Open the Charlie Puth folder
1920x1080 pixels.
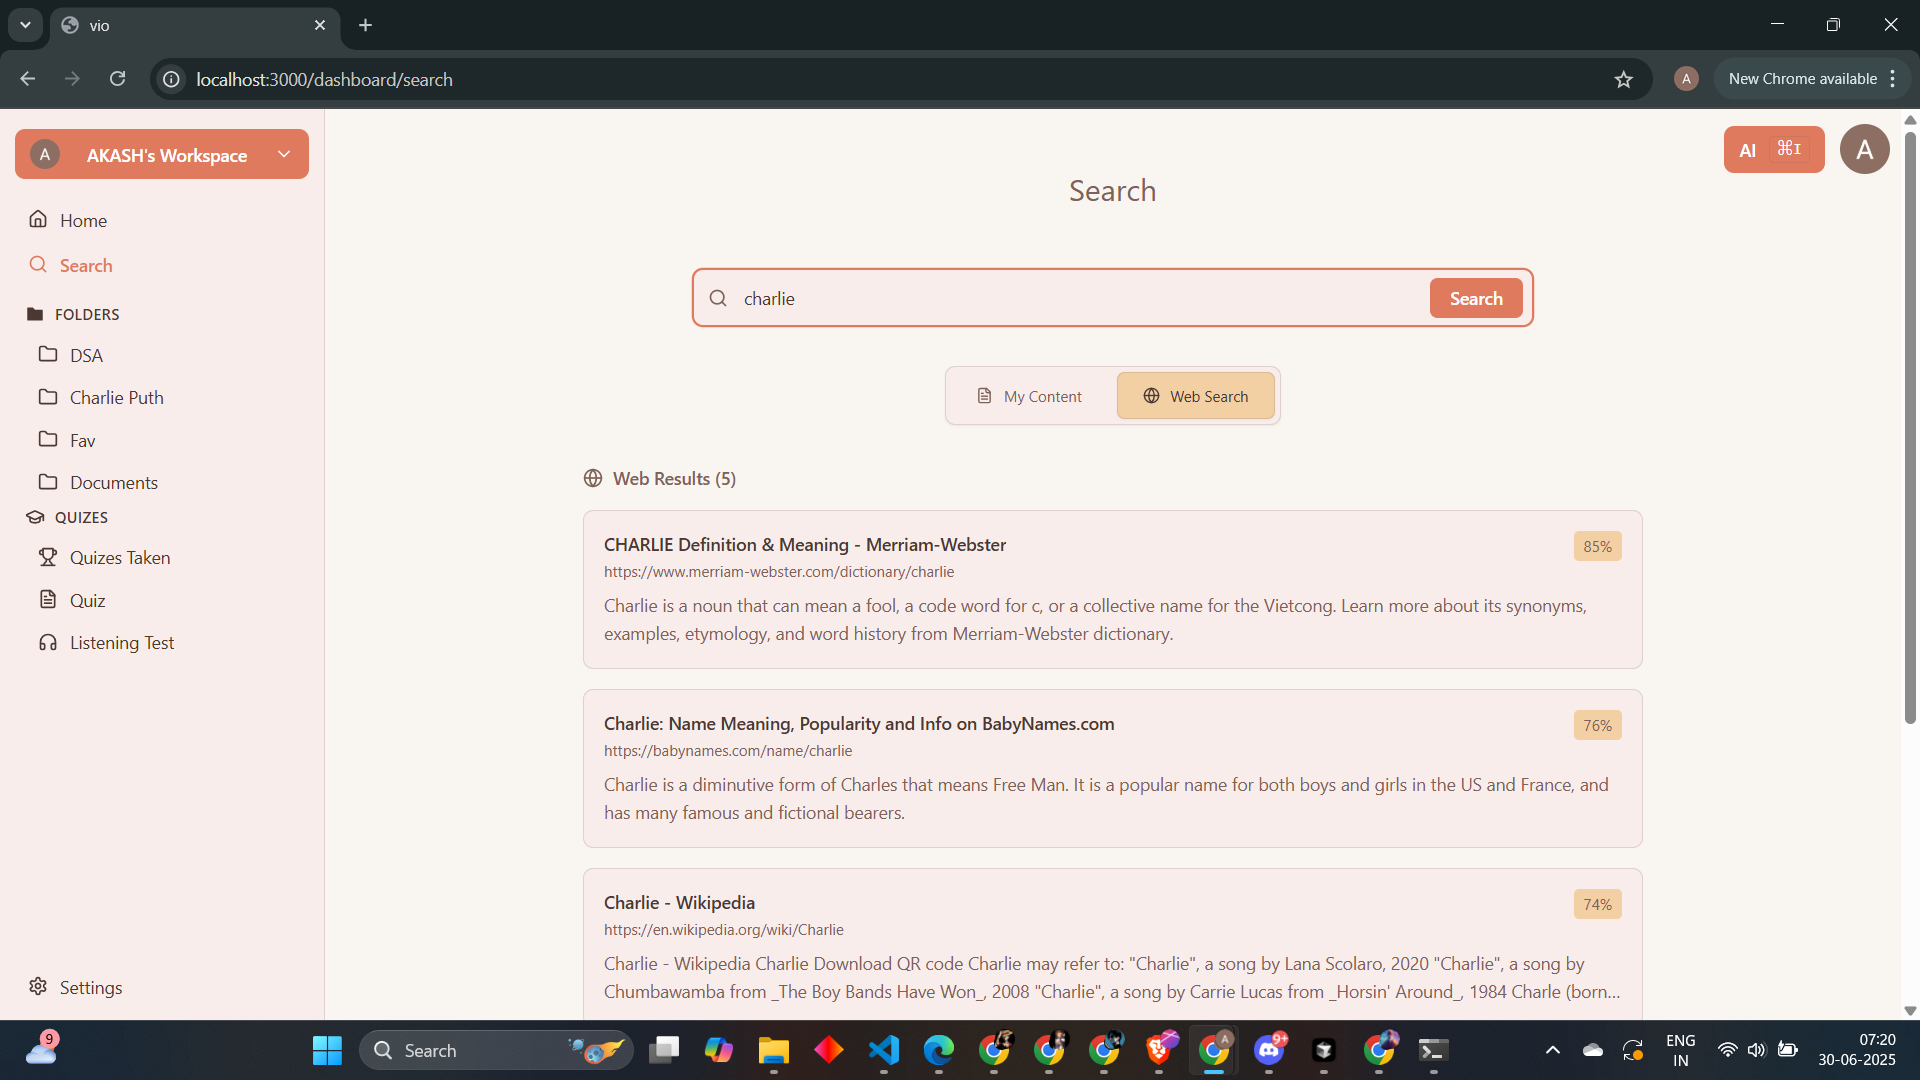coord(116,398)
